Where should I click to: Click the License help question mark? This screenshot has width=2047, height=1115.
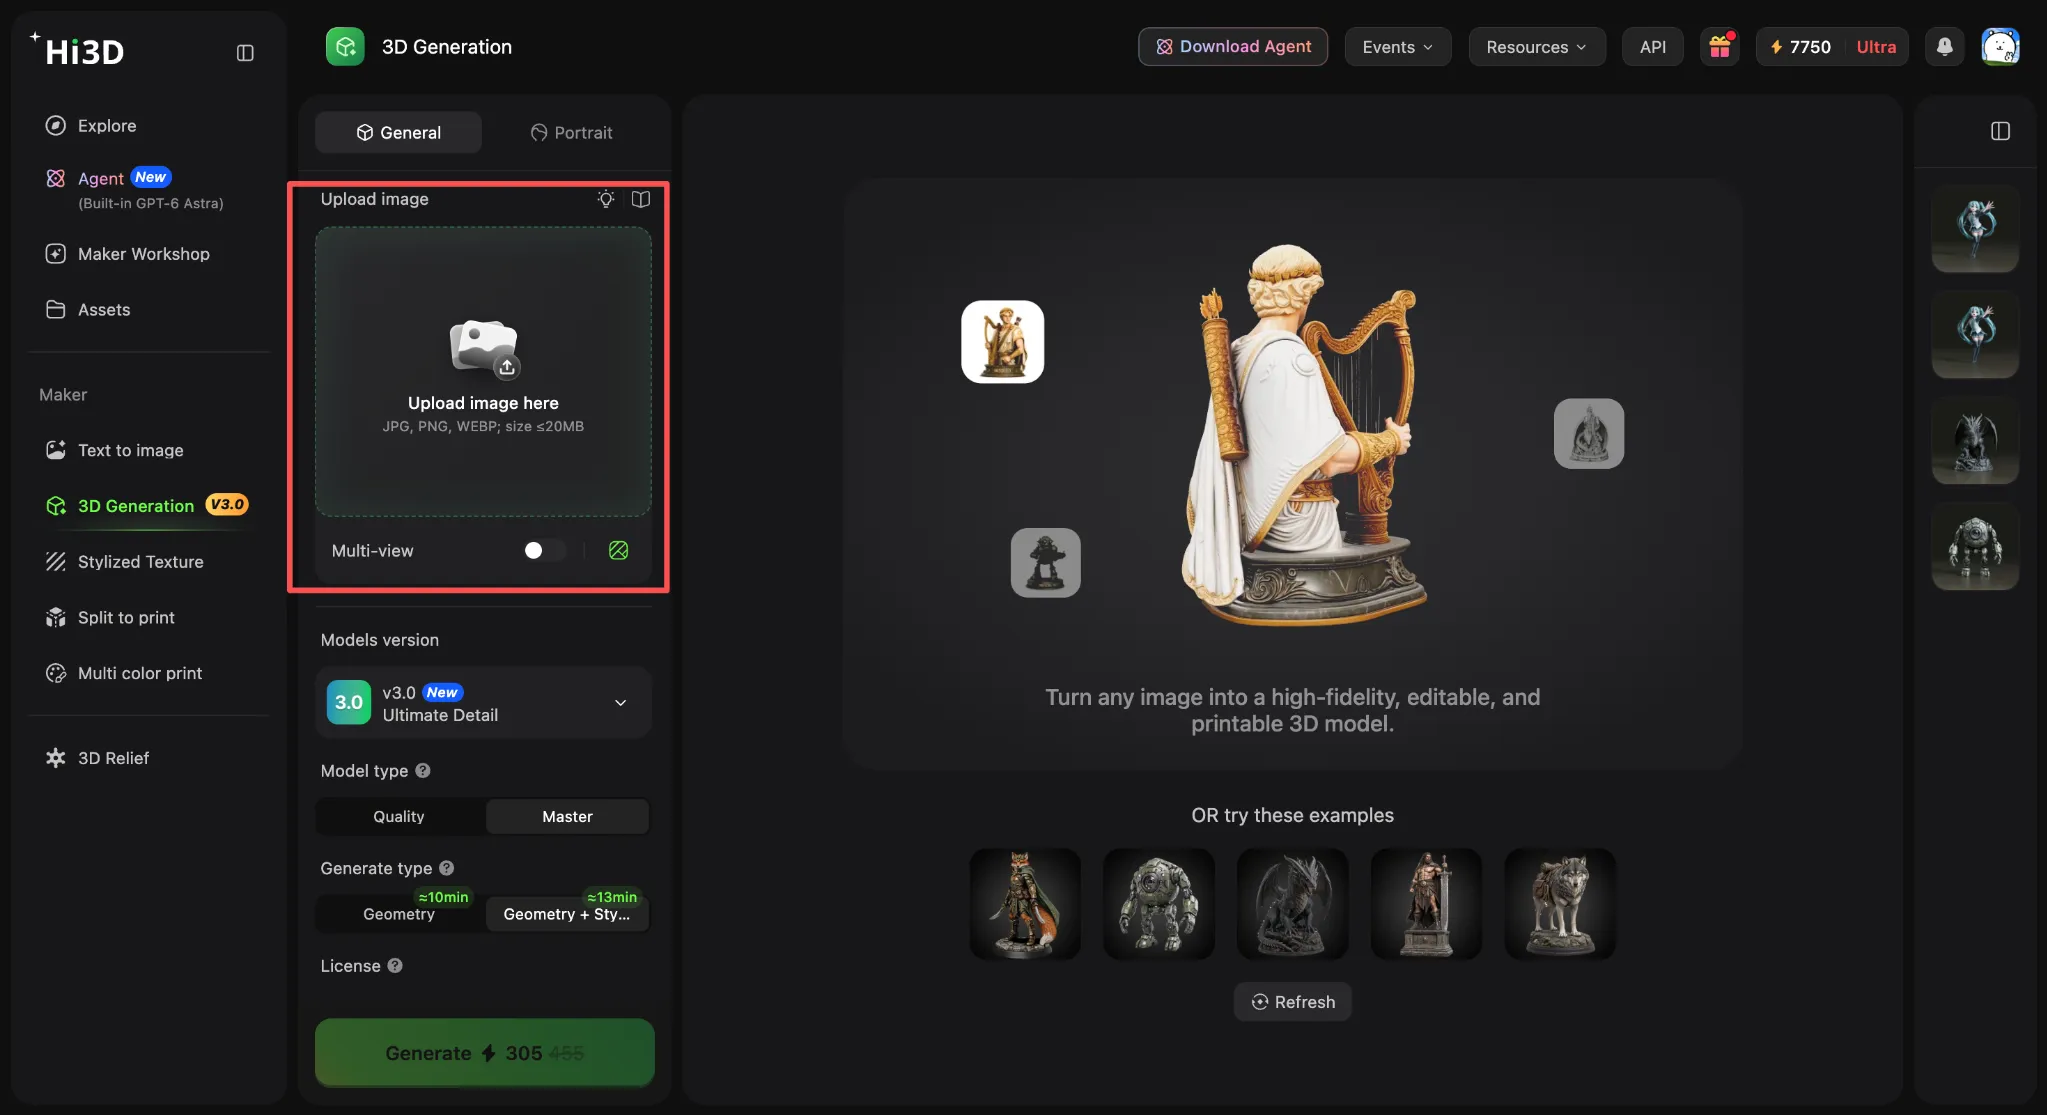[x=395, y=966]
